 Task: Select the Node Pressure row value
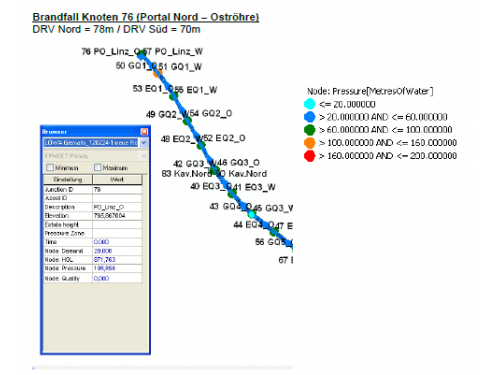[x=117, y=268]
